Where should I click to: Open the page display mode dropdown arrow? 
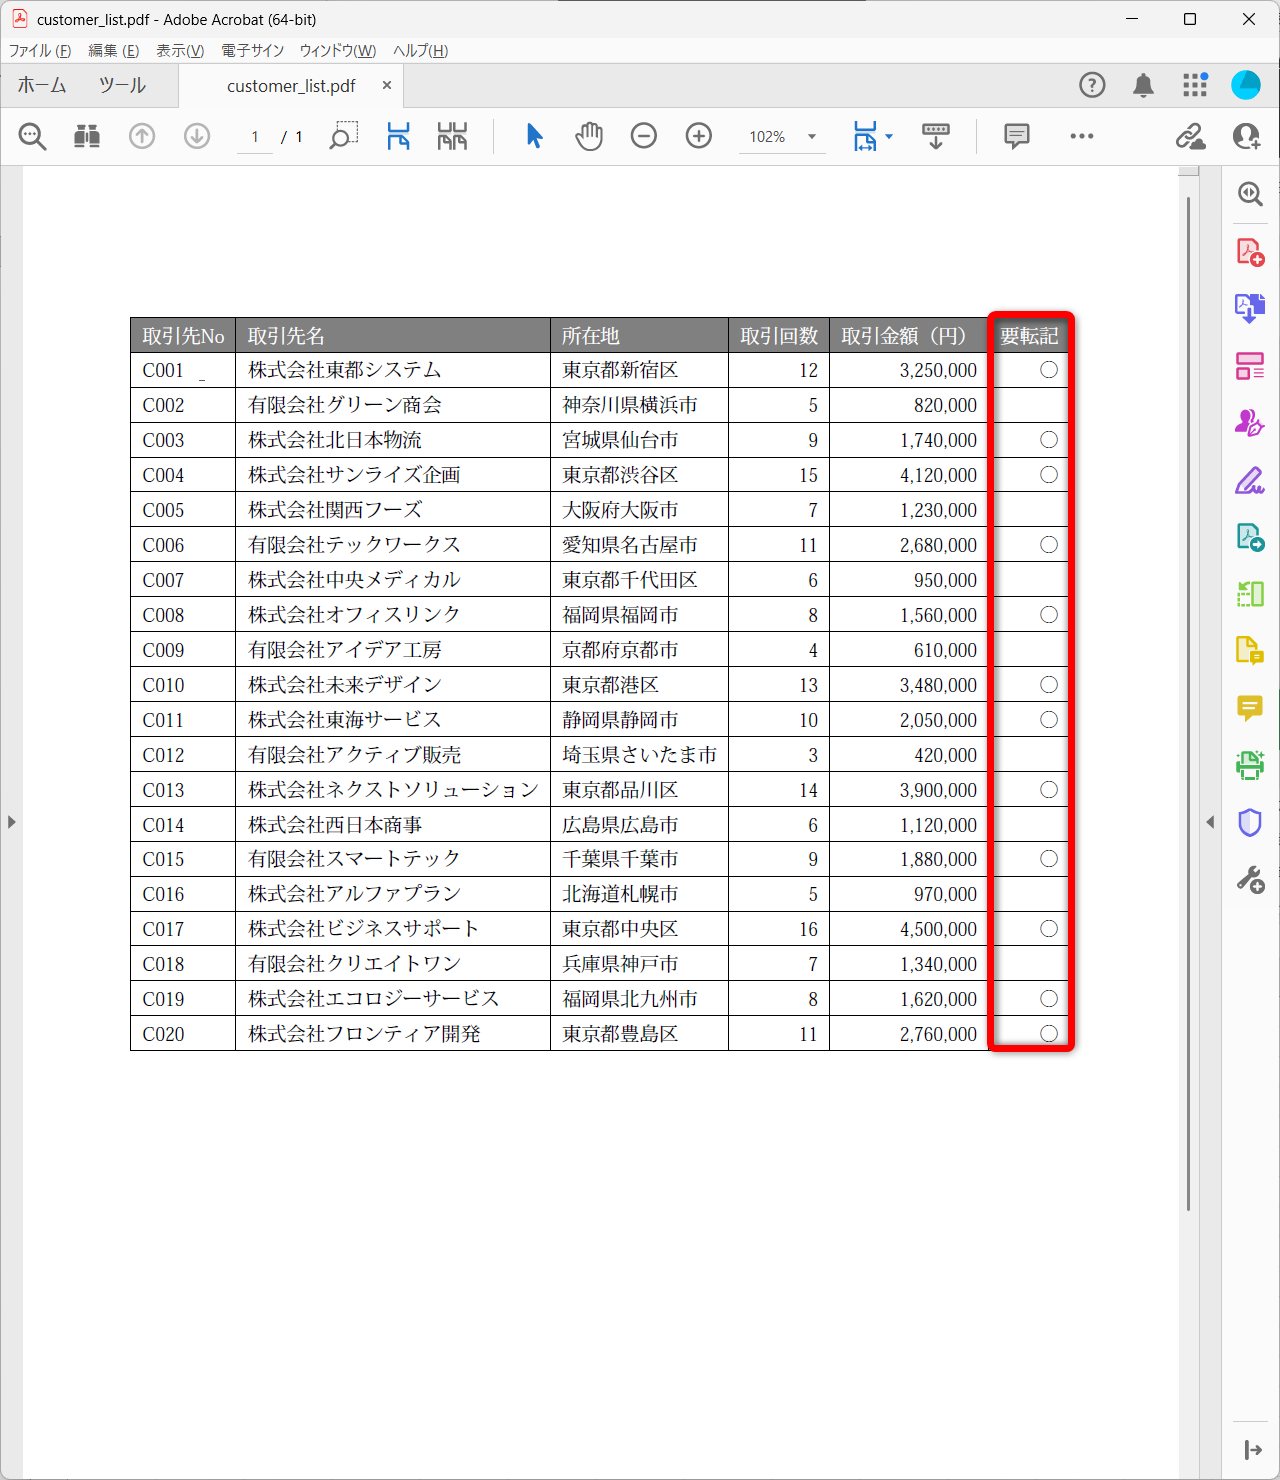click(888, 136)
